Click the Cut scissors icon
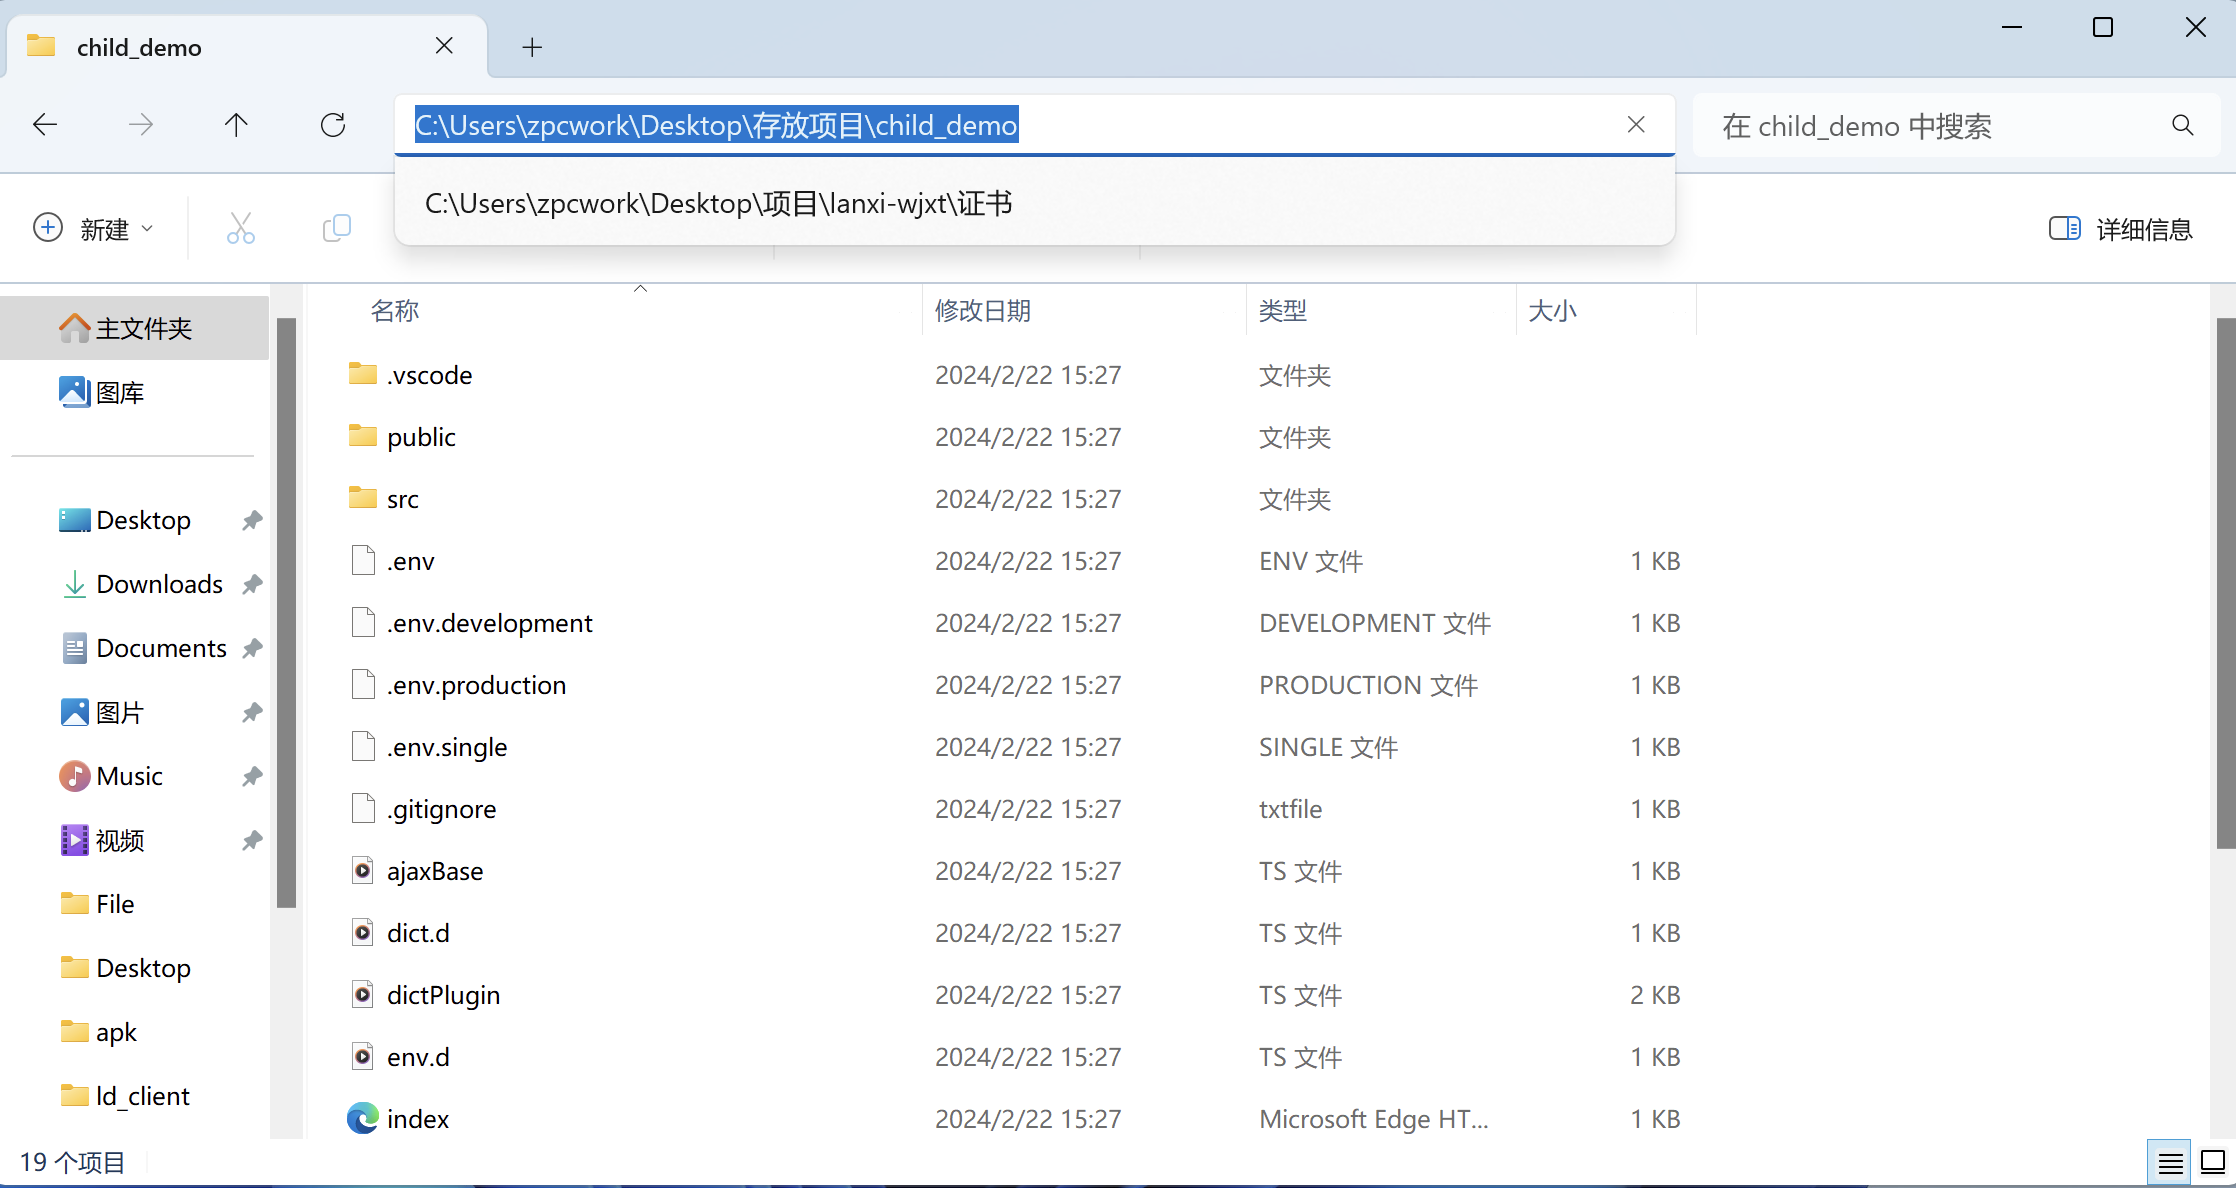This screenshot has width=2236, height=1188. coord(240,229)
